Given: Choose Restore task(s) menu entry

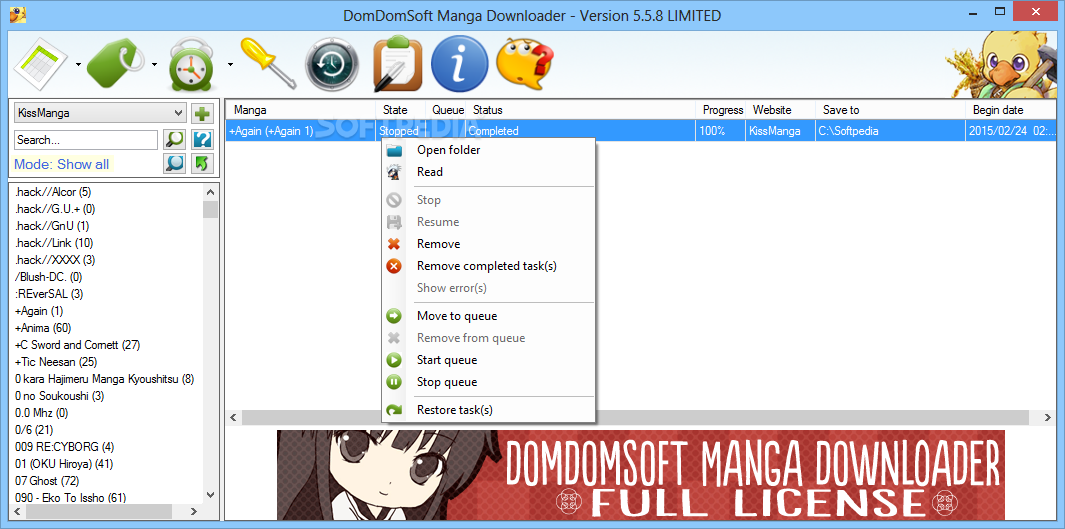Looking at the screenshot, I should point(488,410).
